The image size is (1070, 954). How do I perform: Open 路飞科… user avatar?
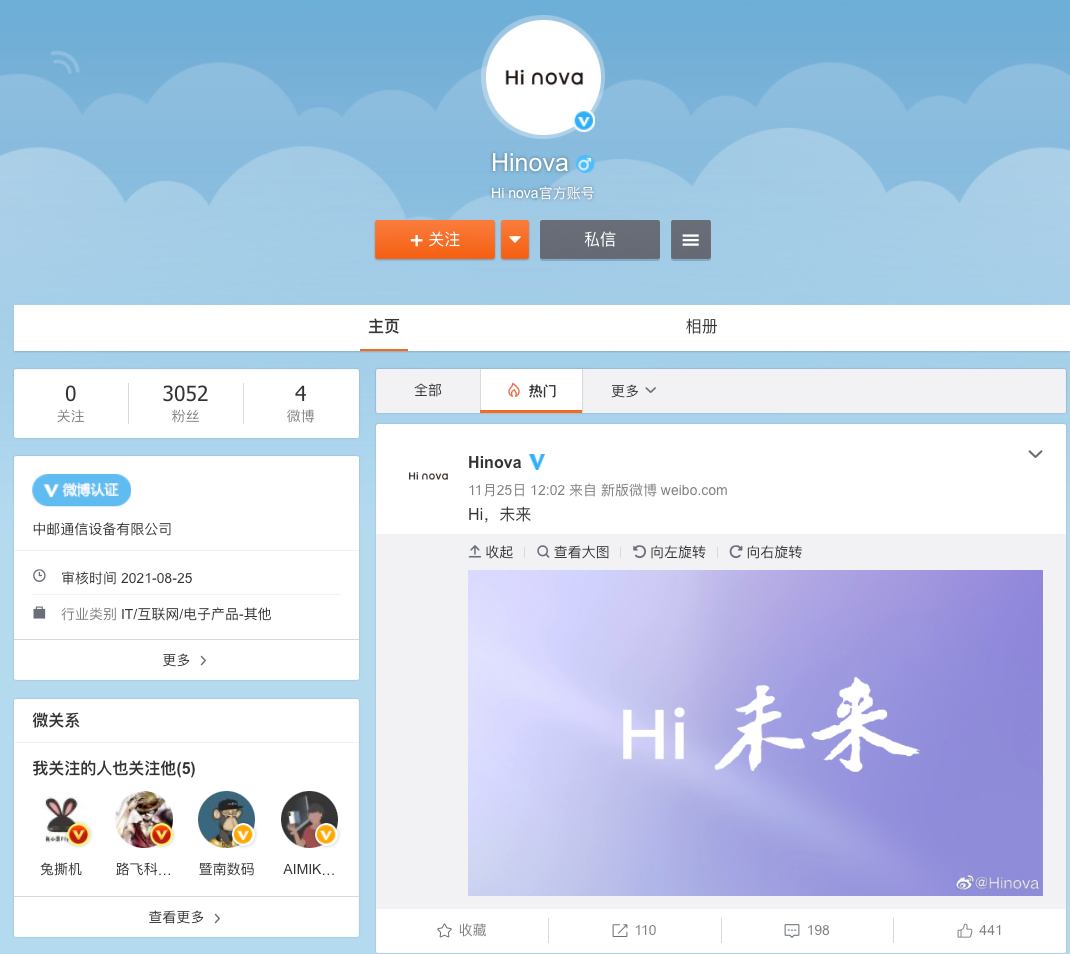[144, 820]
